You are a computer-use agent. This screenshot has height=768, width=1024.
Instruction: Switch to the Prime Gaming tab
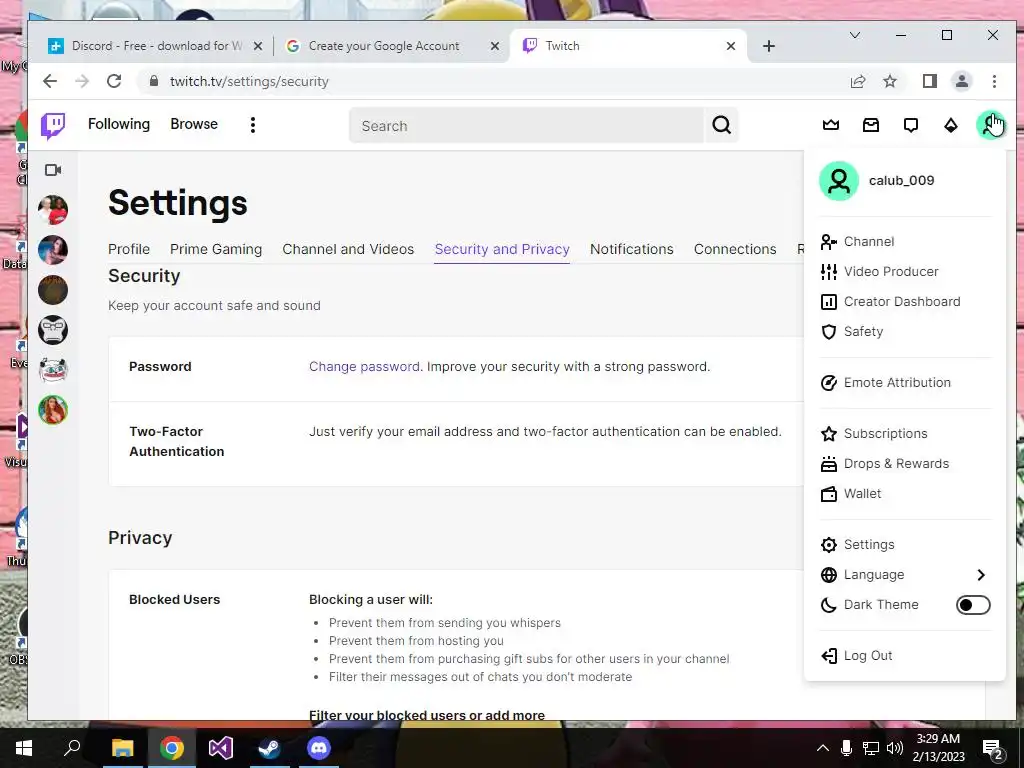(216, 249)
